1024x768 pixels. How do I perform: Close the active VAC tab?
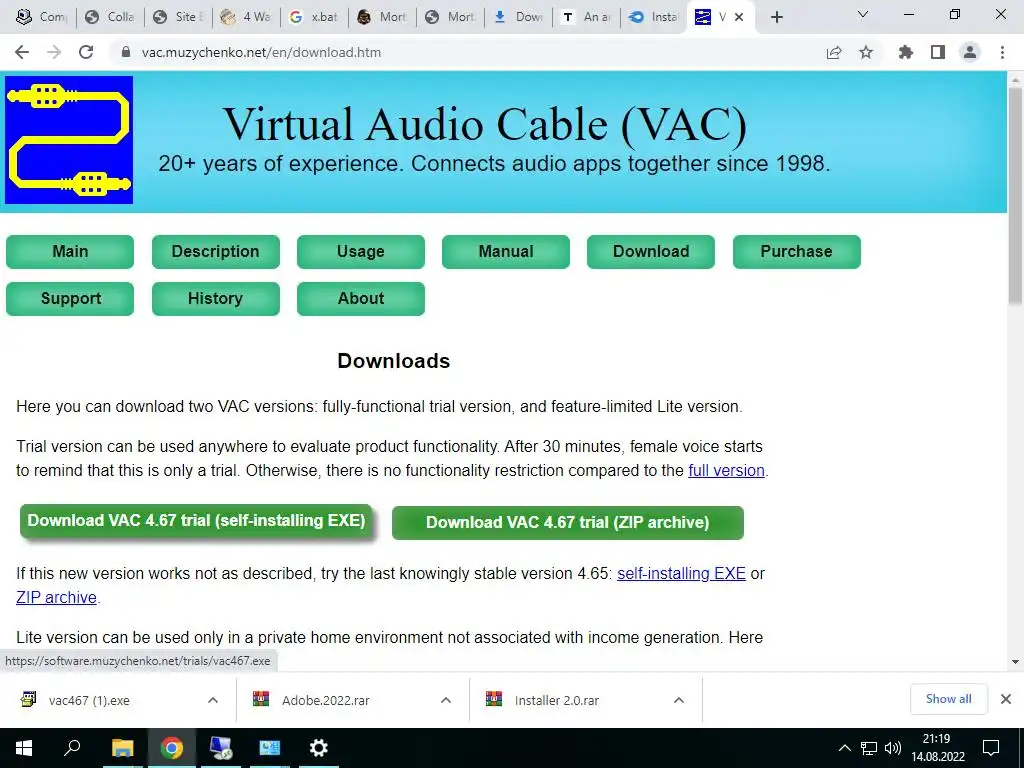739,17
